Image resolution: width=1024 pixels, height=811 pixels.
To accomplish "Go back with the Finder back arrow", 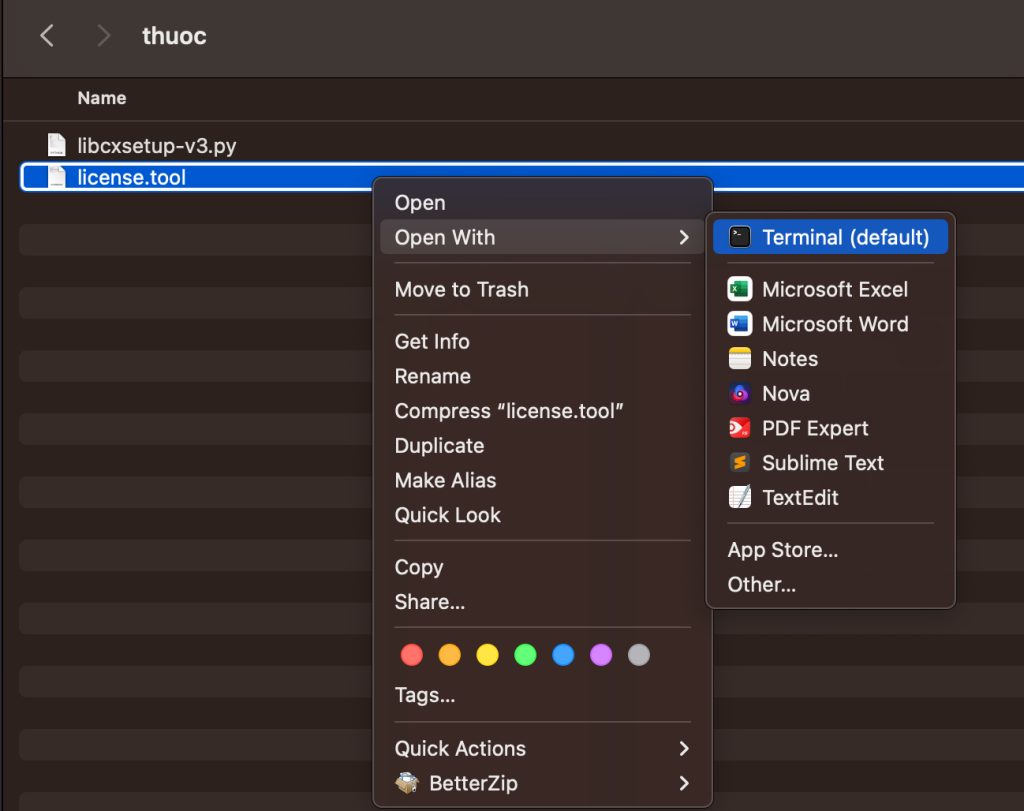I will [47, 36].
